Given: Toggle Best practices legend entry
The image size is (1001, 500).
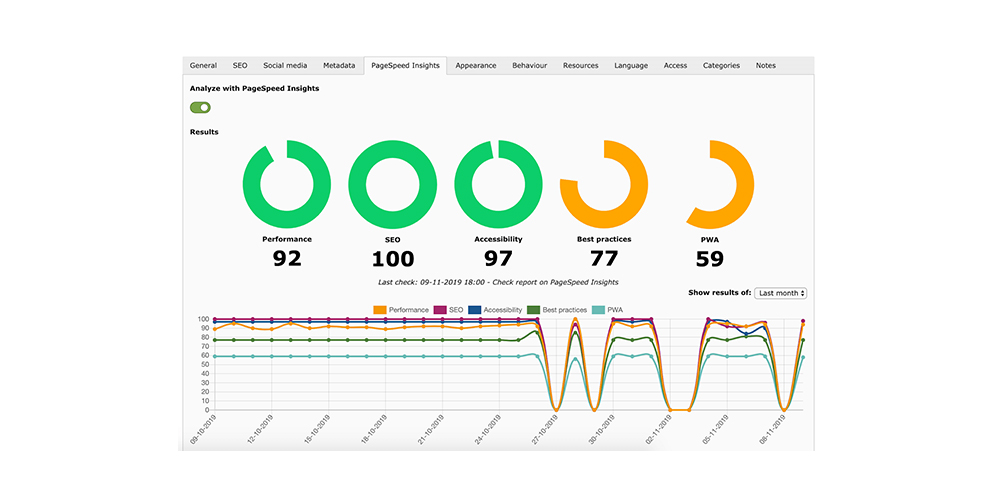Looking at the screenshot, I should pyautogui.click(x=558, y=310).
